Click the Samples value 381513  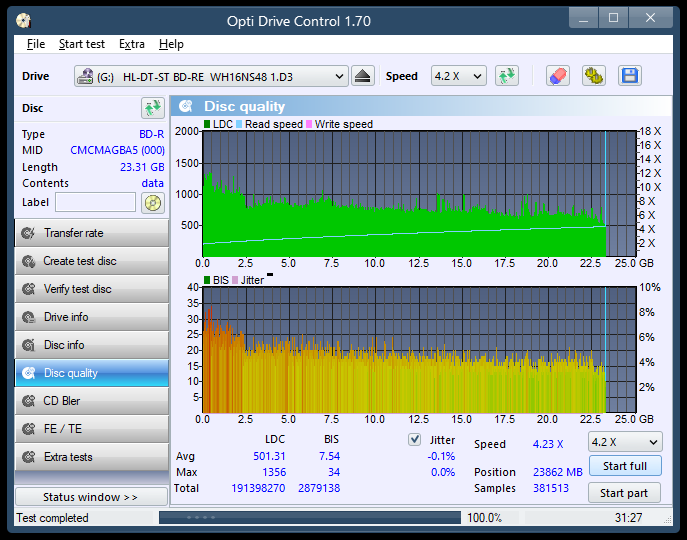pos(551,488)
